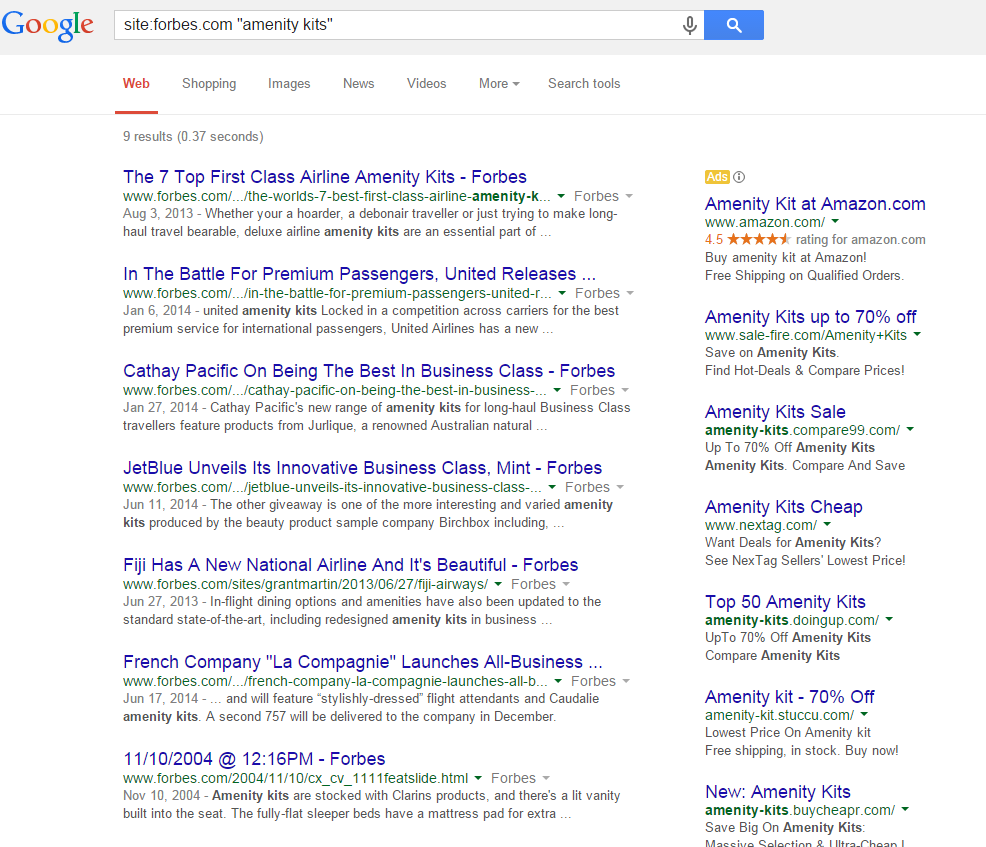Expand arrow next to buycheapr.com ad URL
This screenshot has height=847, width=986.
click(x=905, y=809)
